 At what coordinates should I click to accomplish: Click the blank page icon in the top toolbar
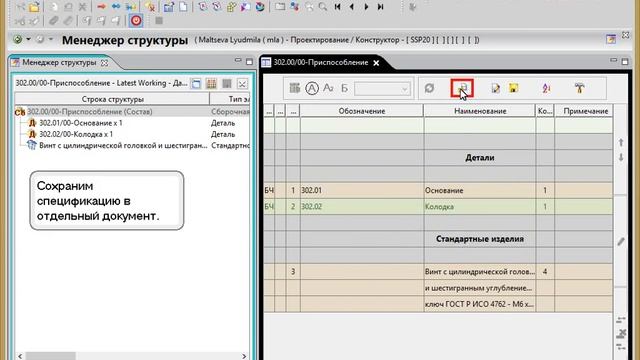click(x=183, y=7)
